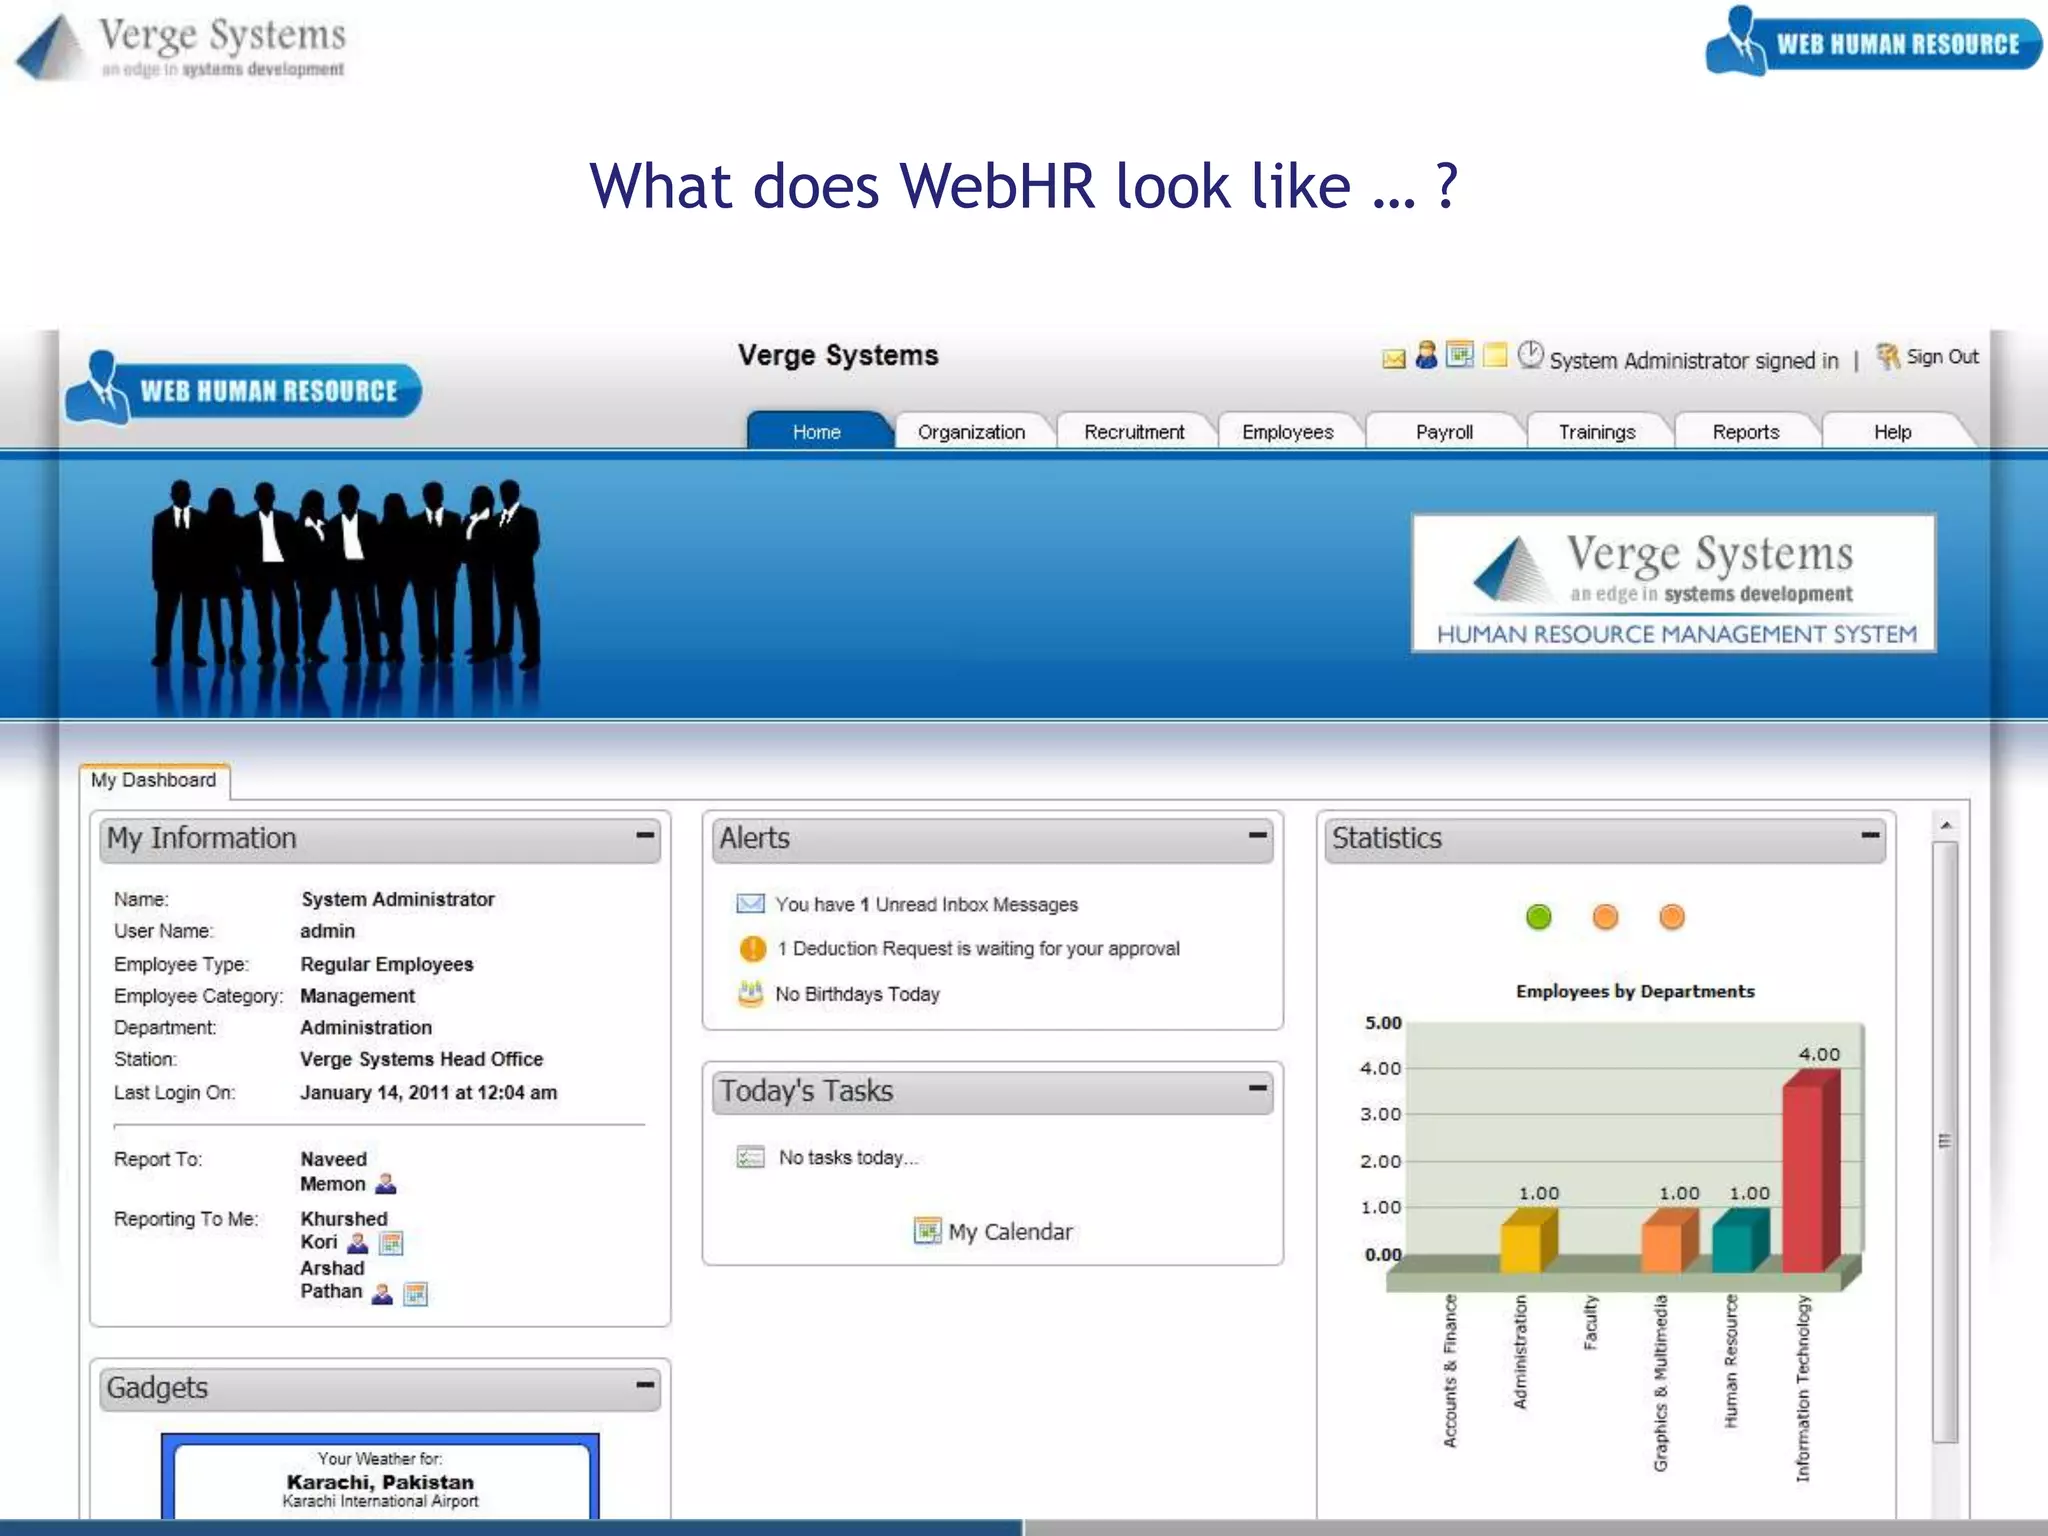Click 'Verge Systems Head Office' station value

click(422, 1059)
